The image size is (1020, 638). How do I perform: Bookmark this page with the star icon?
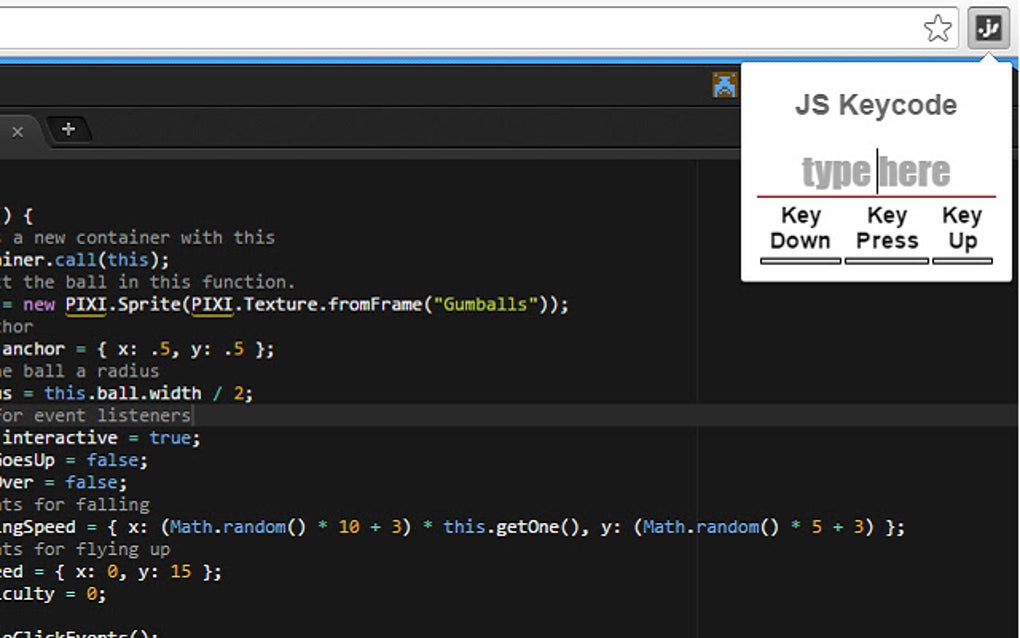pos(937,28)
